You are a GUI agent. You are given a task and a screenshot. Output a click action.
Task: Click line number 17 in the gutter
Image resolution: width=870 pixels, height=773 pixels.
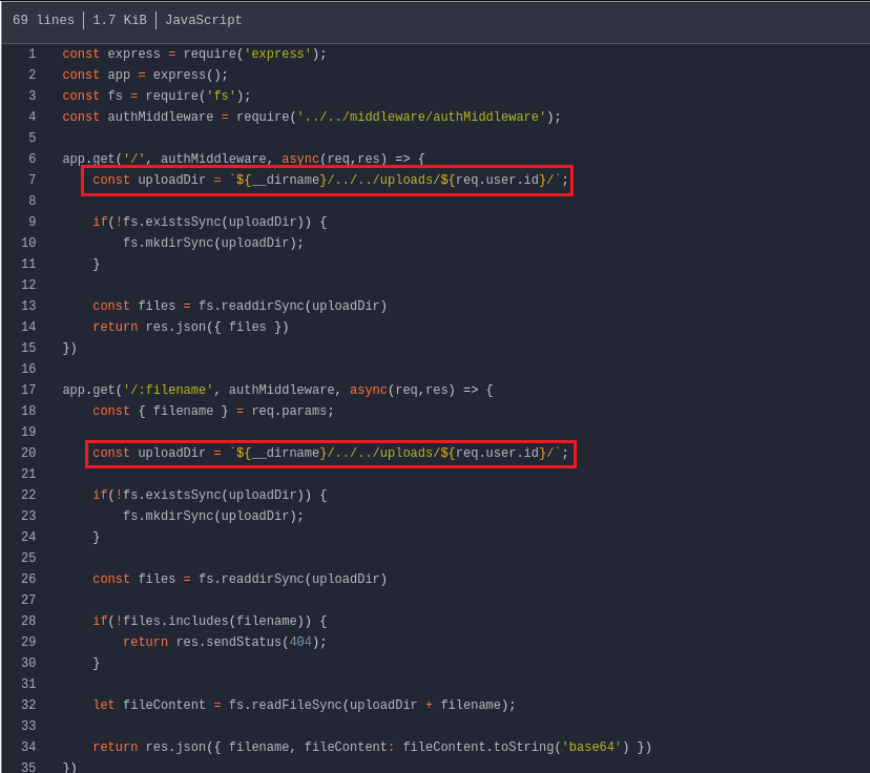pos(29,390)
